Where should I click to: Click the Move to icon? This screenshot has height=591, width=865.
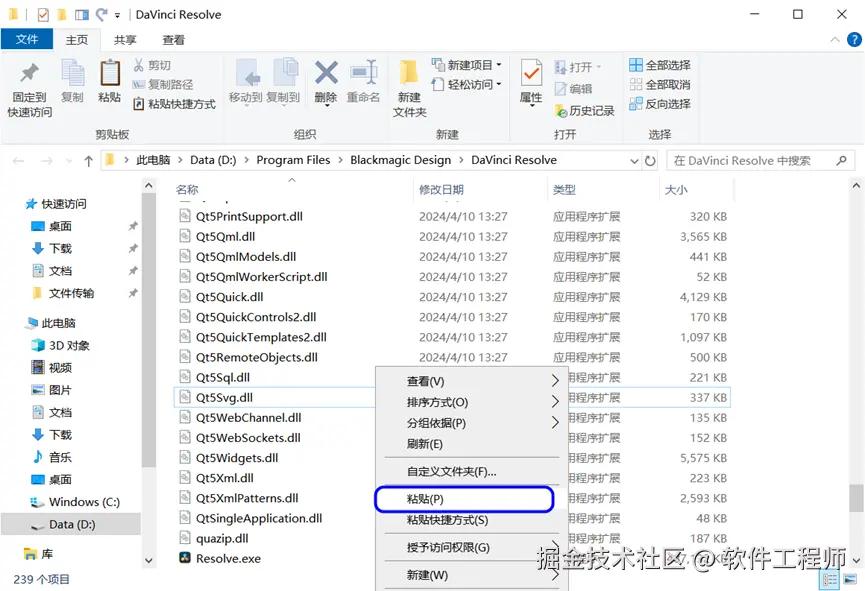pyautogui.click(x=247, y=73)
